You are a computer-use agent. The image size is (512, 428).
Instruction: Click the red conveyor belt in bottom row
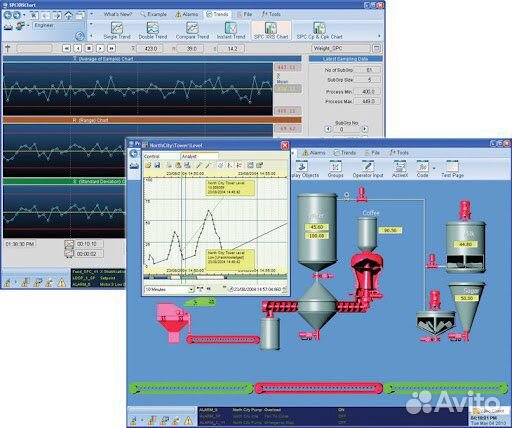[318, 389]
